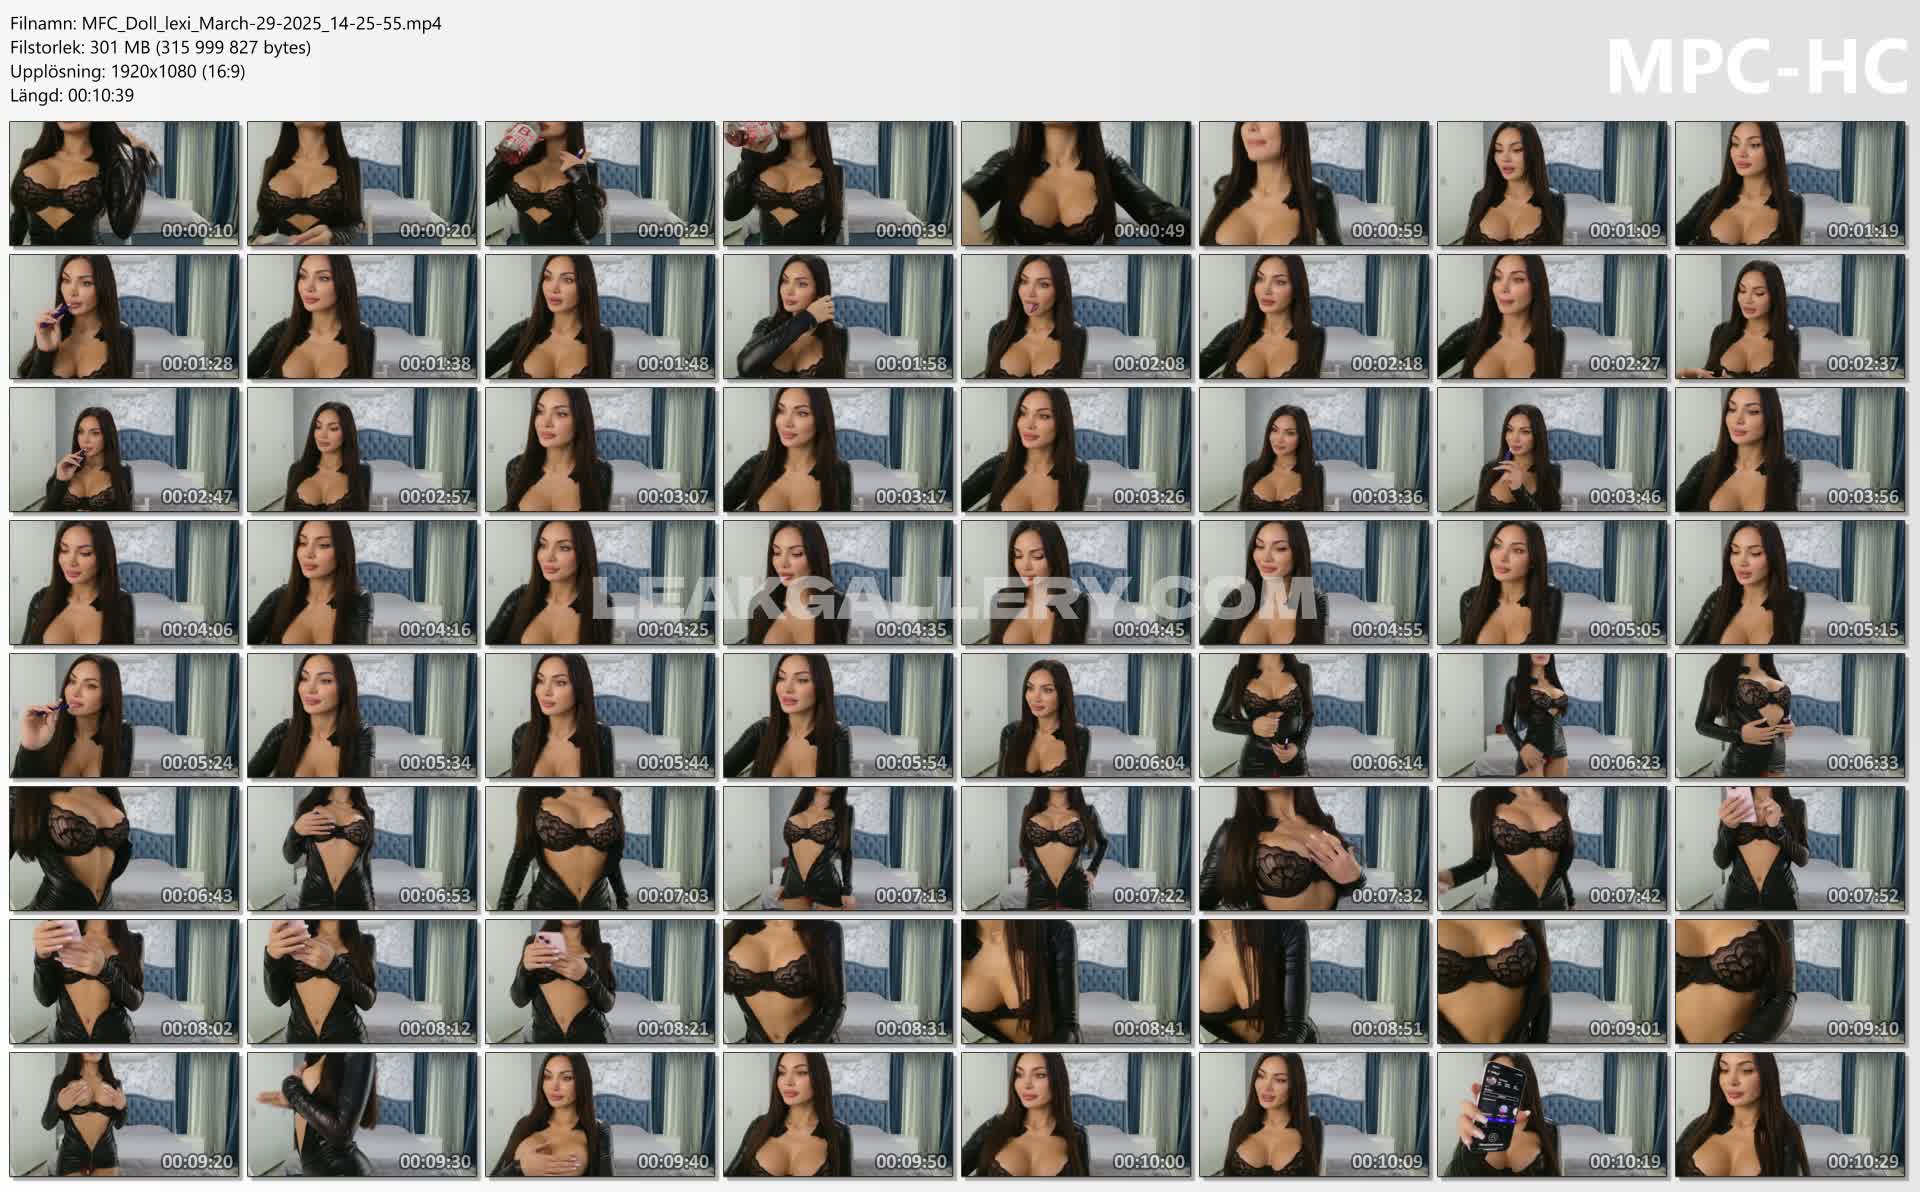Image resolution: width=1920 pixels, height=1192 pixels.
Task: Click the Längd 00:10:39 line
Action: coord(72,95)
